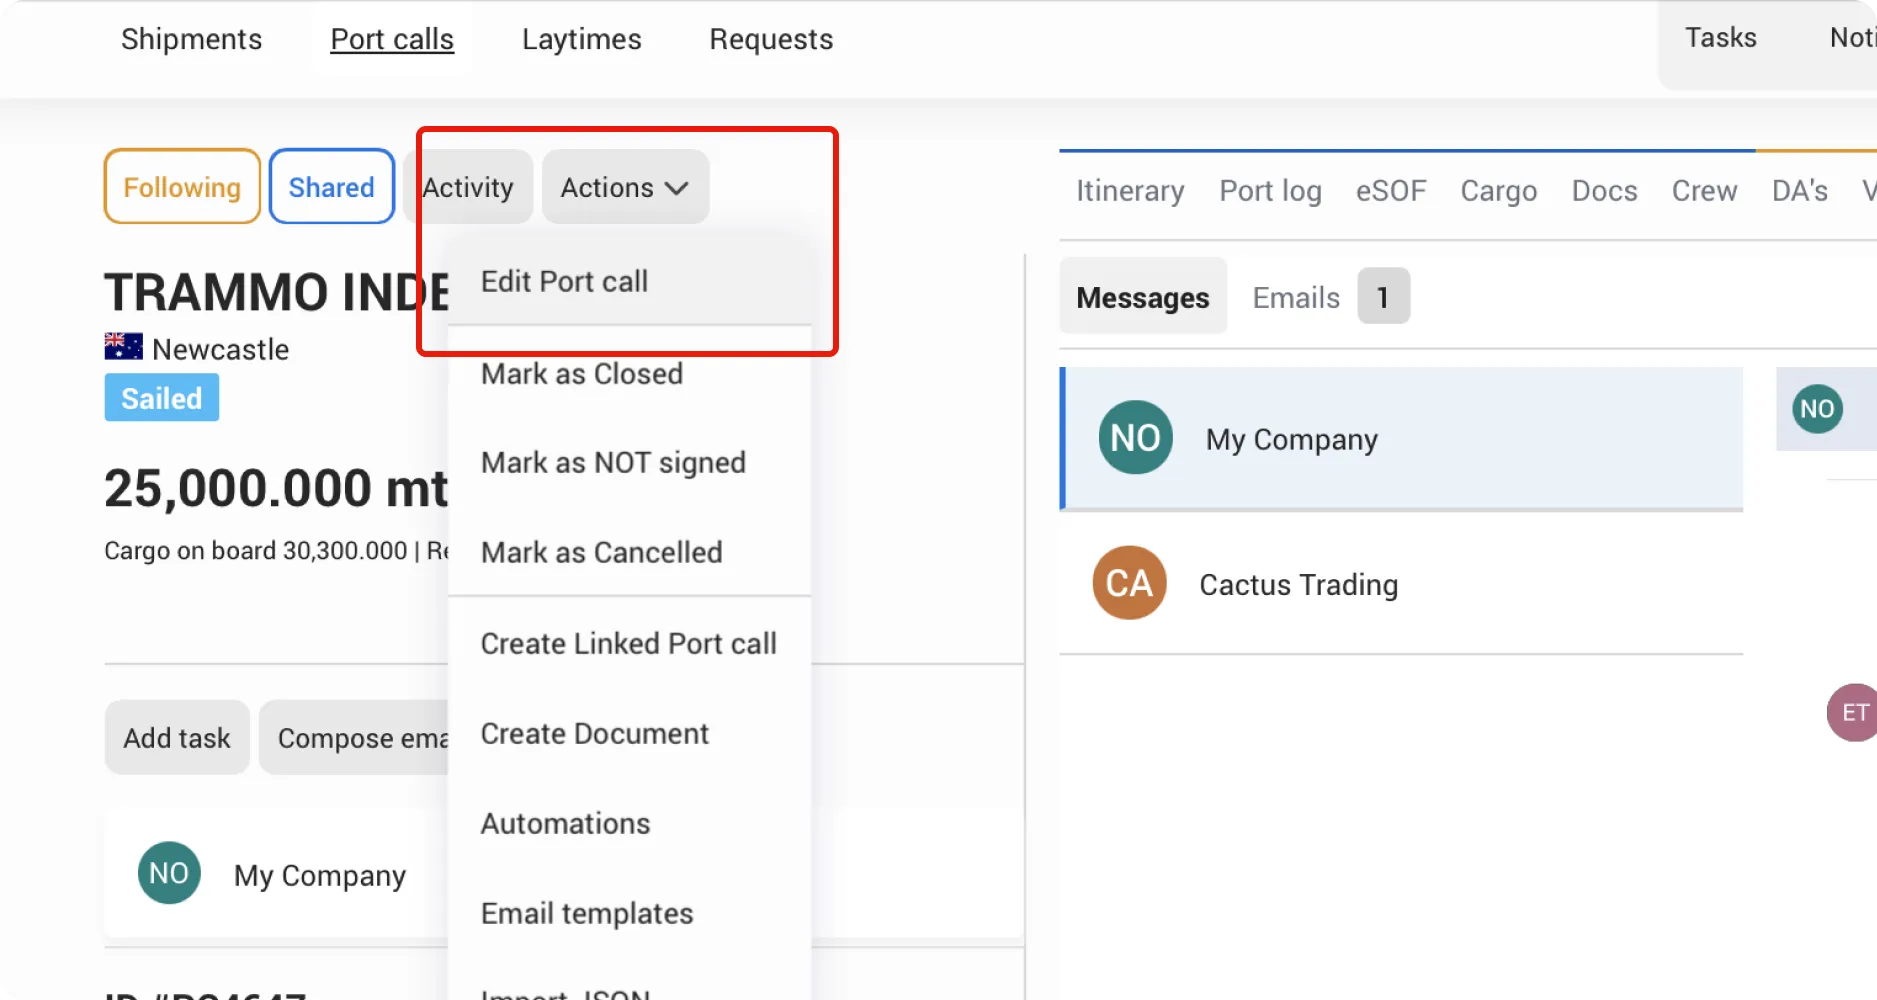This screenshot has width=1877, height=1000.
Task: Choose Edit Port call from menu
Action: click(629, 281)
